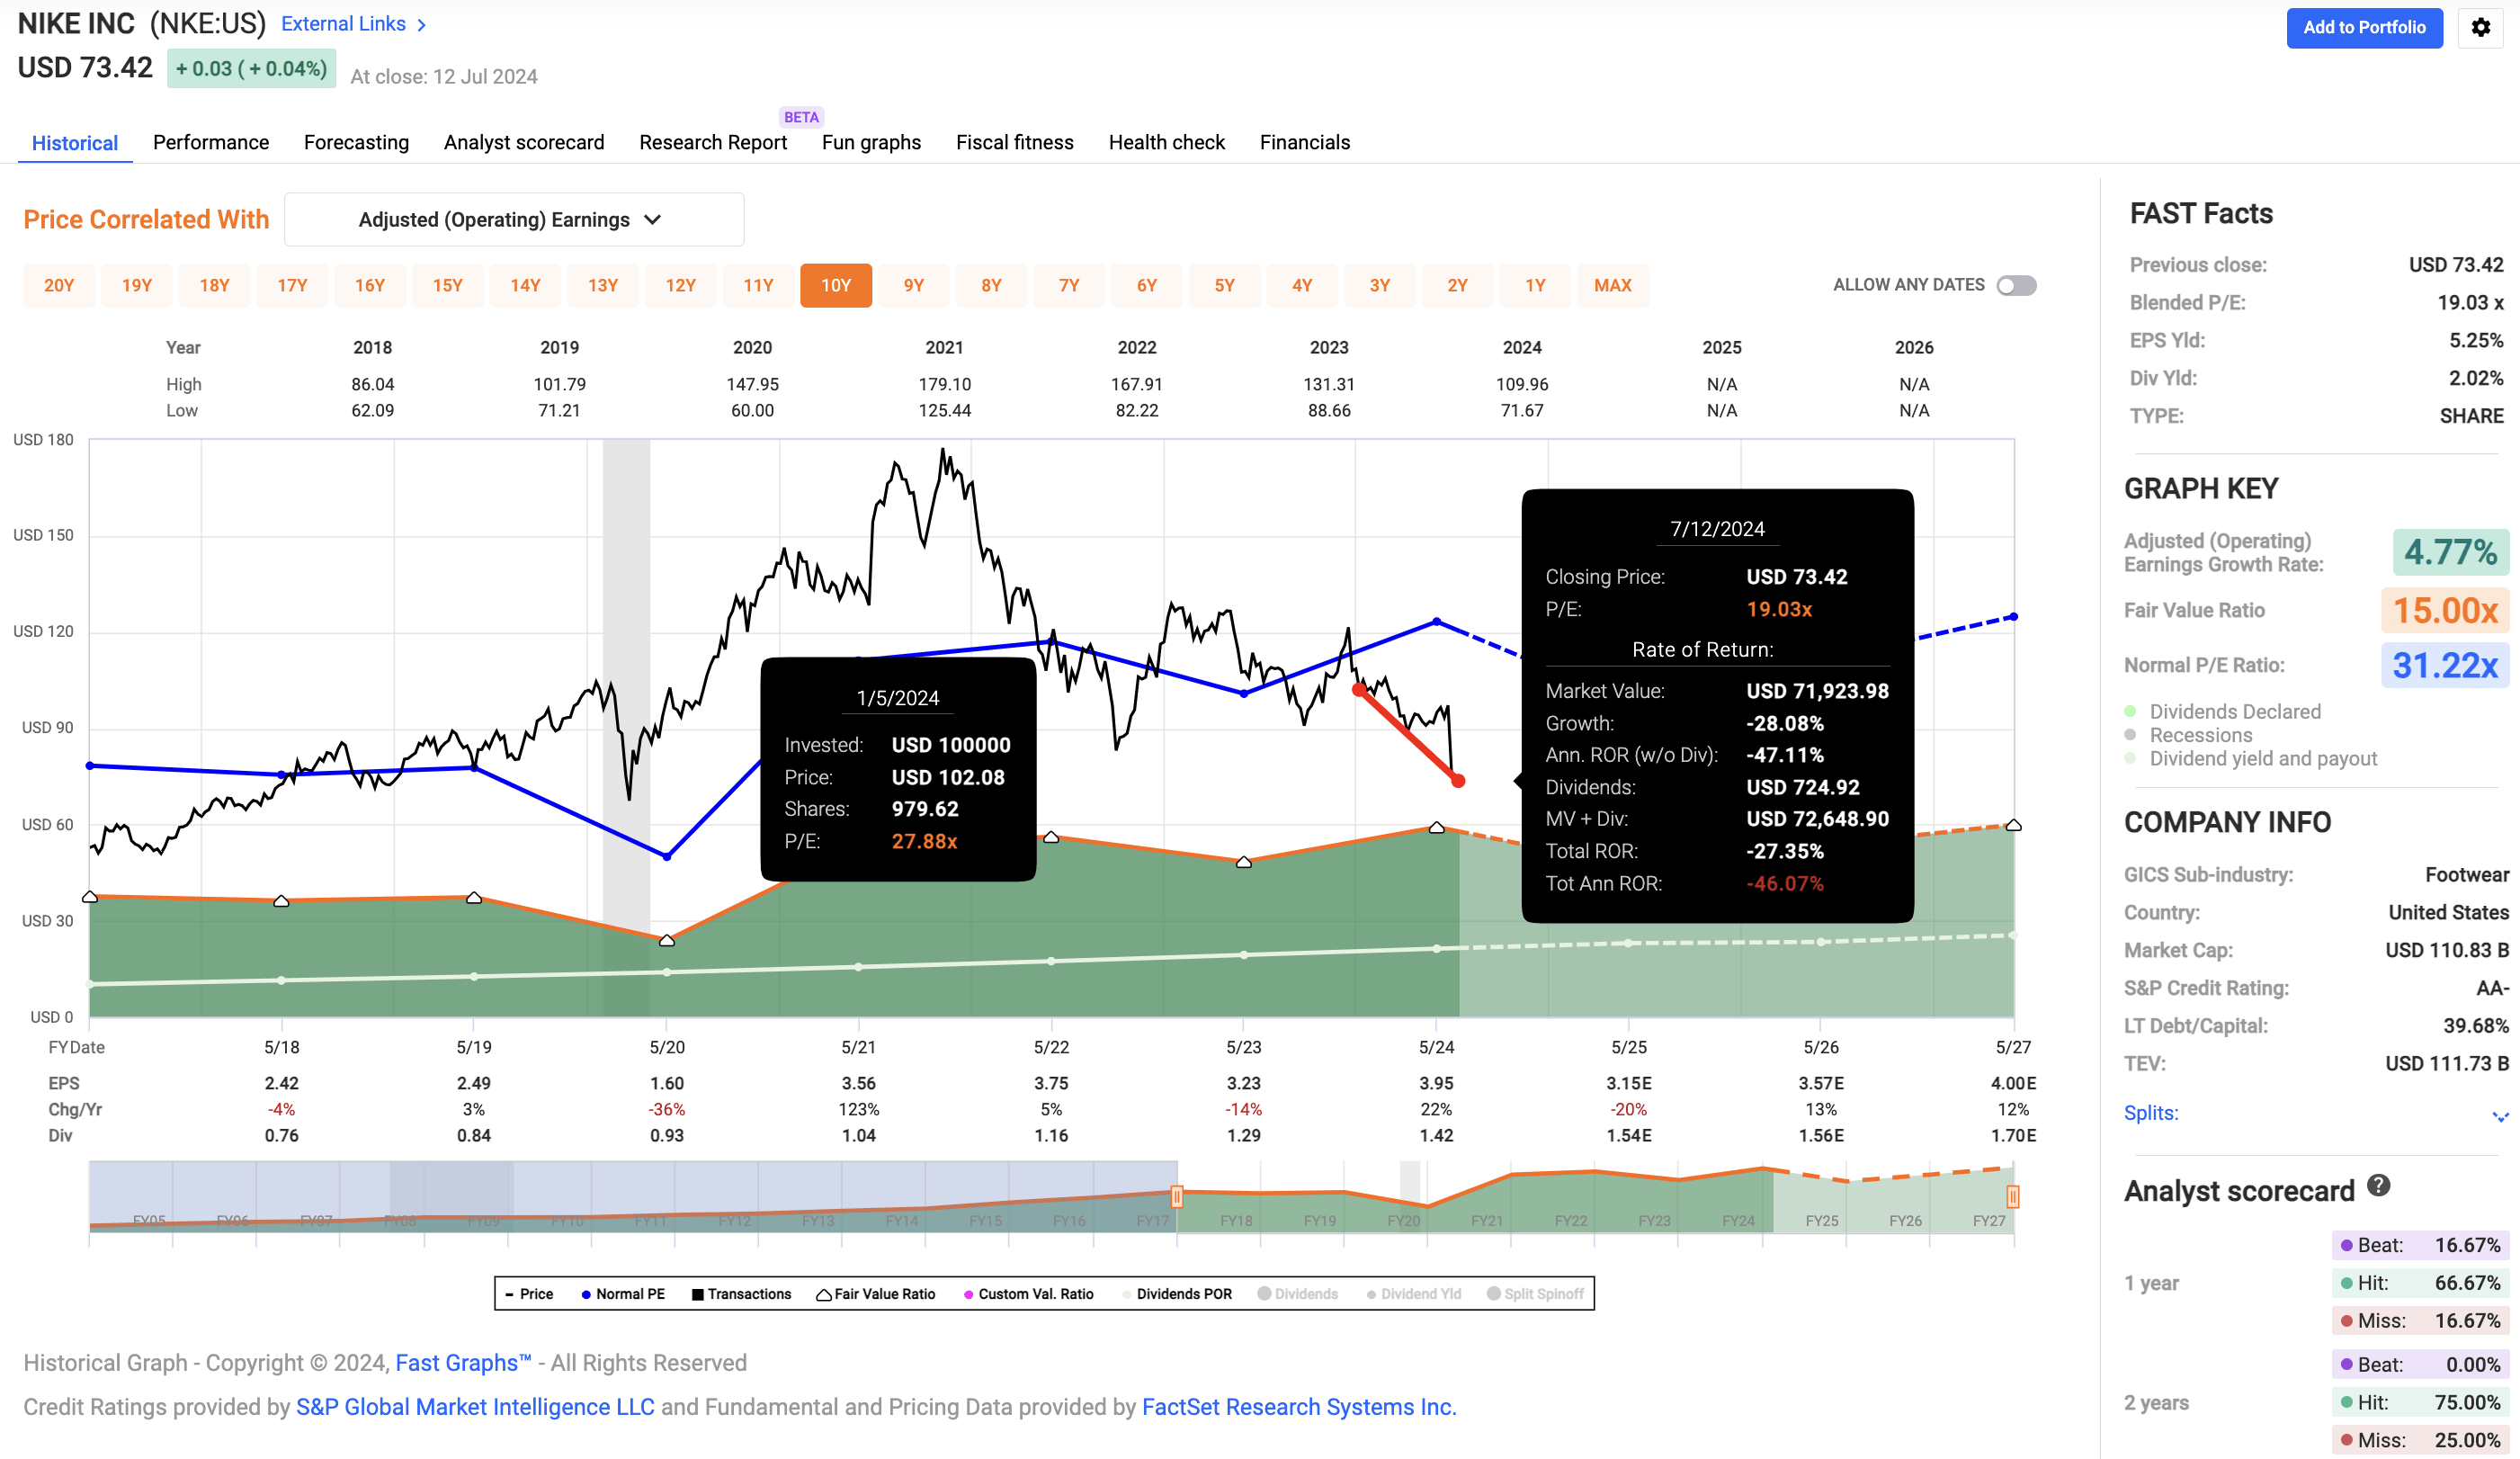This screenshot has height=1459, width=2520.
Task: Click the Fast Graphs™ copyright link
Action: point(463,1363)
